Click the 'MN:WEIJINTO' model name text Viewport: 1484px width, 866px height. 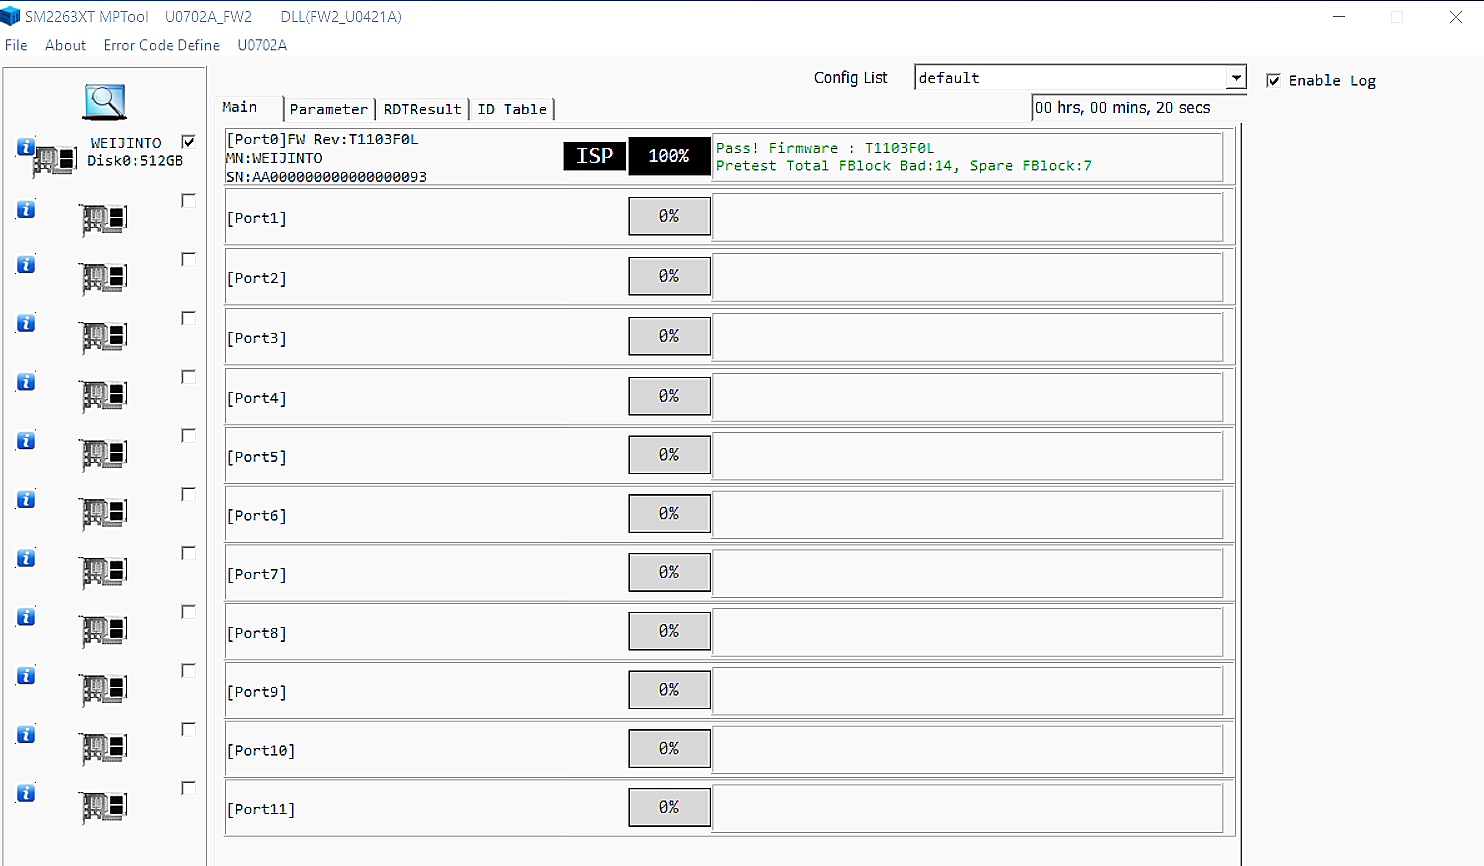(x=274, y=158)
